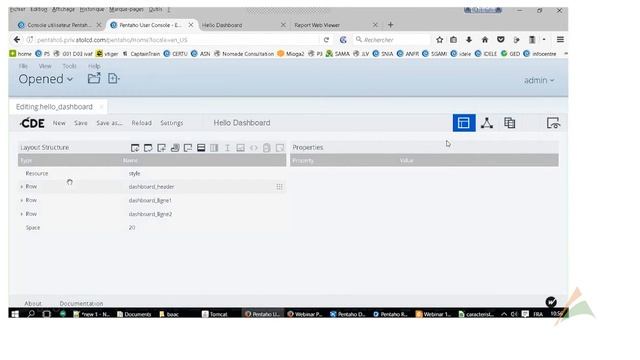Select the dashboard_ligne1 name cell
The width and height of the screenshot is (640, 360).
(x=150, y=200)
